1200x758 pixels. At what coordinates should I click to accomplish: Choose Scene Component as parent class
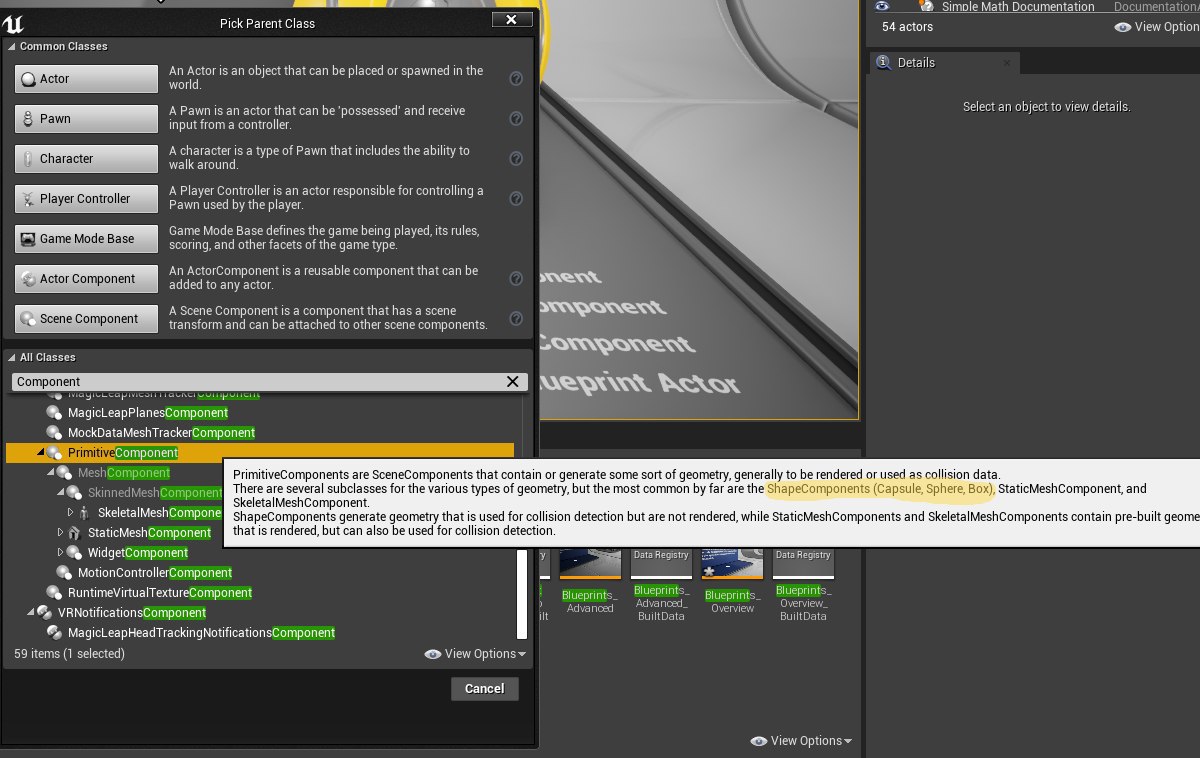click(x=86, y=319)
